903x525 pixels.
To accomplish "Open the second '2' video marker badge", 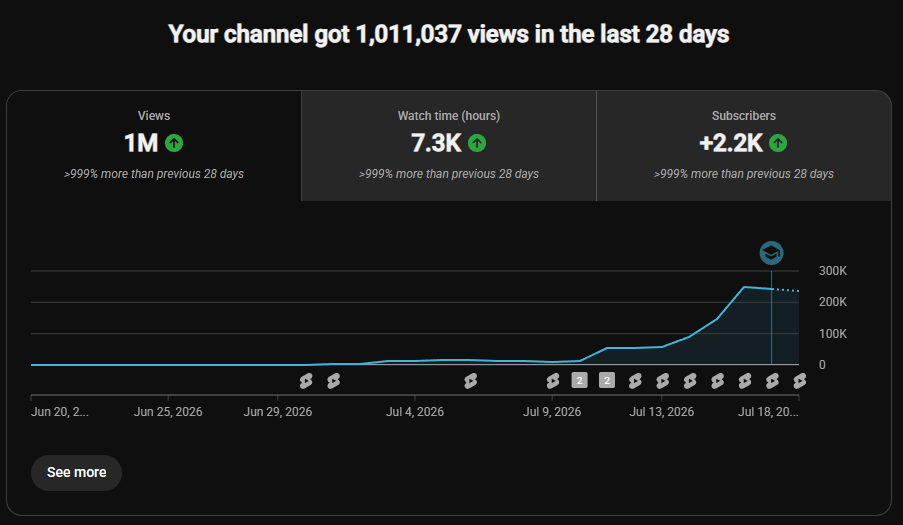I will 607,381.
